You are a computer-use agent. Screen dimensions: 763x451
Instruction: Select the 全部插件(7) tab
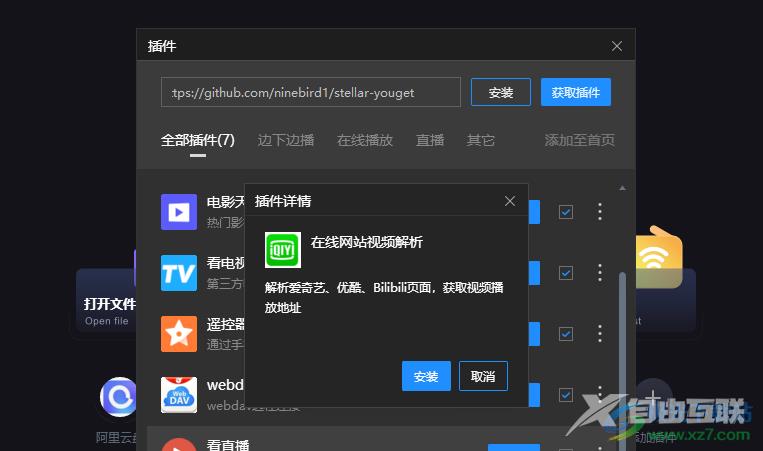click(x=198, y=140)
